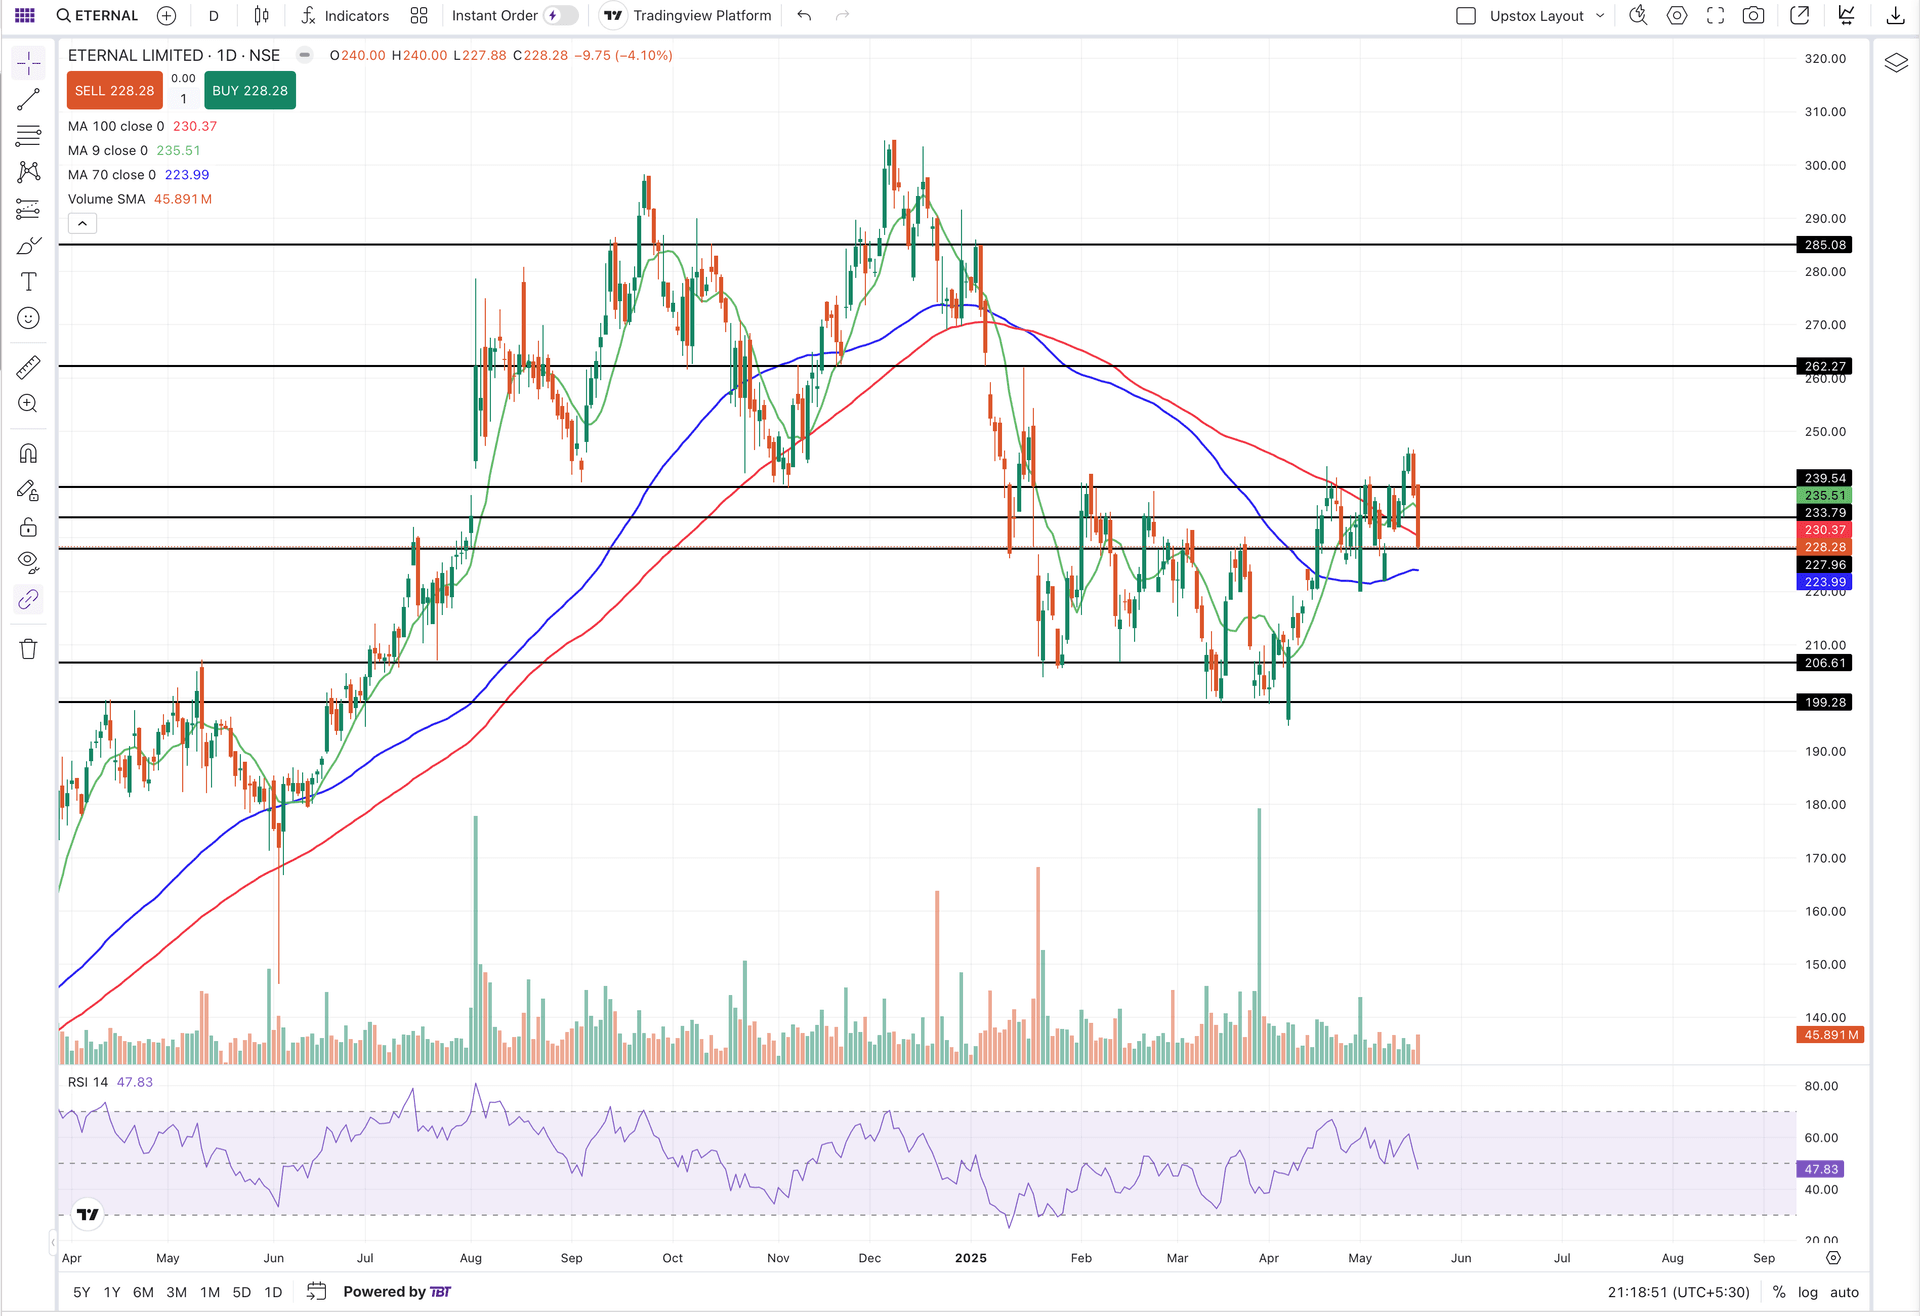Select the 1M time range
The width and height of the screenshot is (1920, 1316).
pyautogui.click(x=210, y=1292)
